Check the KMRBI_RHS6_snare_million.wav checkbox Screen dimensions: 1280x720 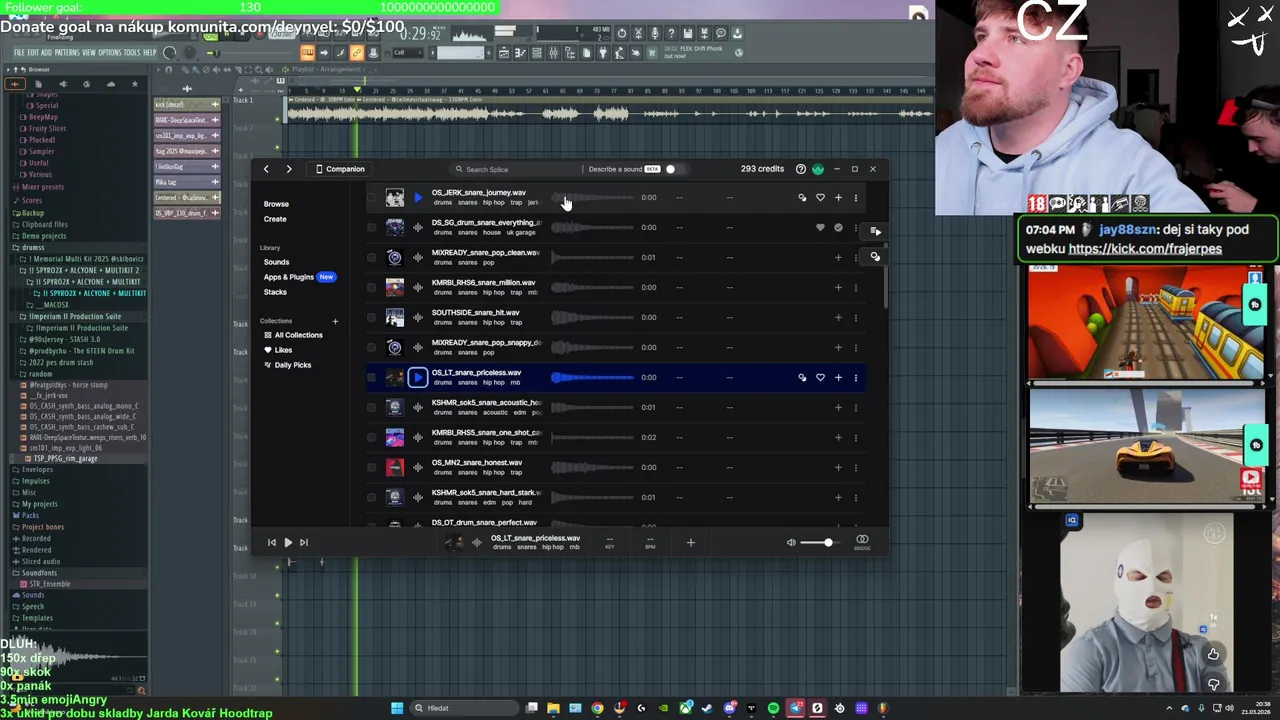tap(371, 287)
